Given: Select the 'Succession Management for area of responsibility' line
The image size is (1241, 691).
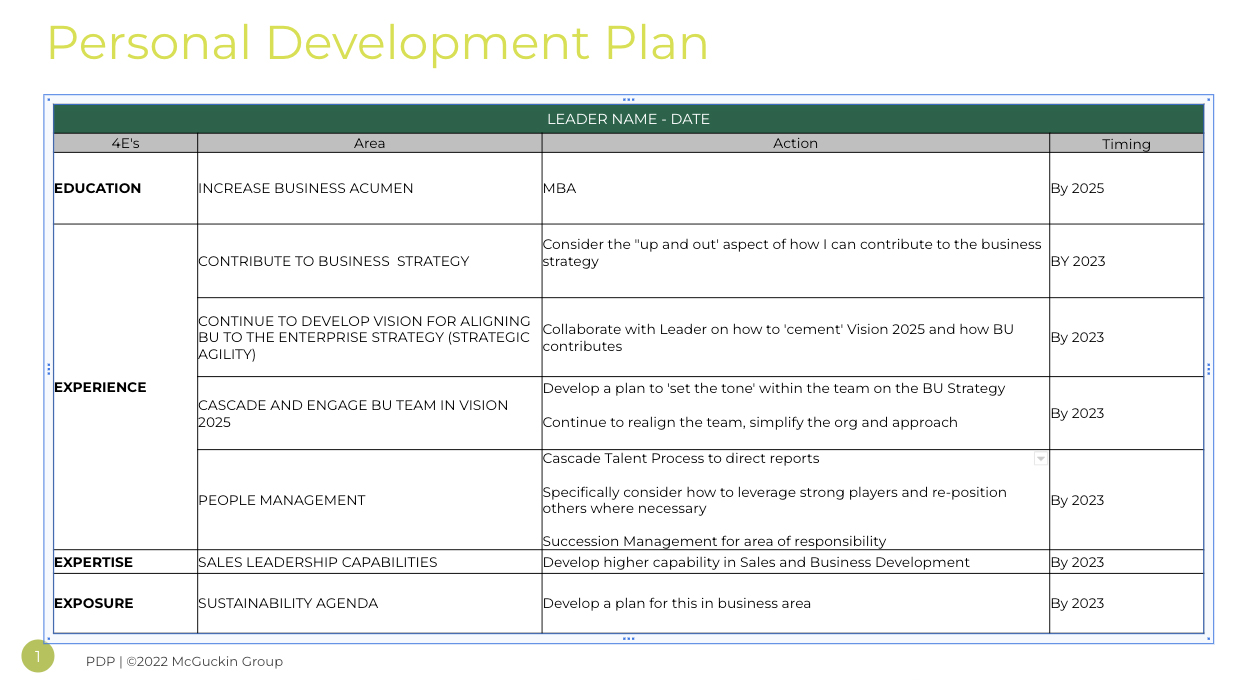Looking at the screenshot, I should [714, 541].
